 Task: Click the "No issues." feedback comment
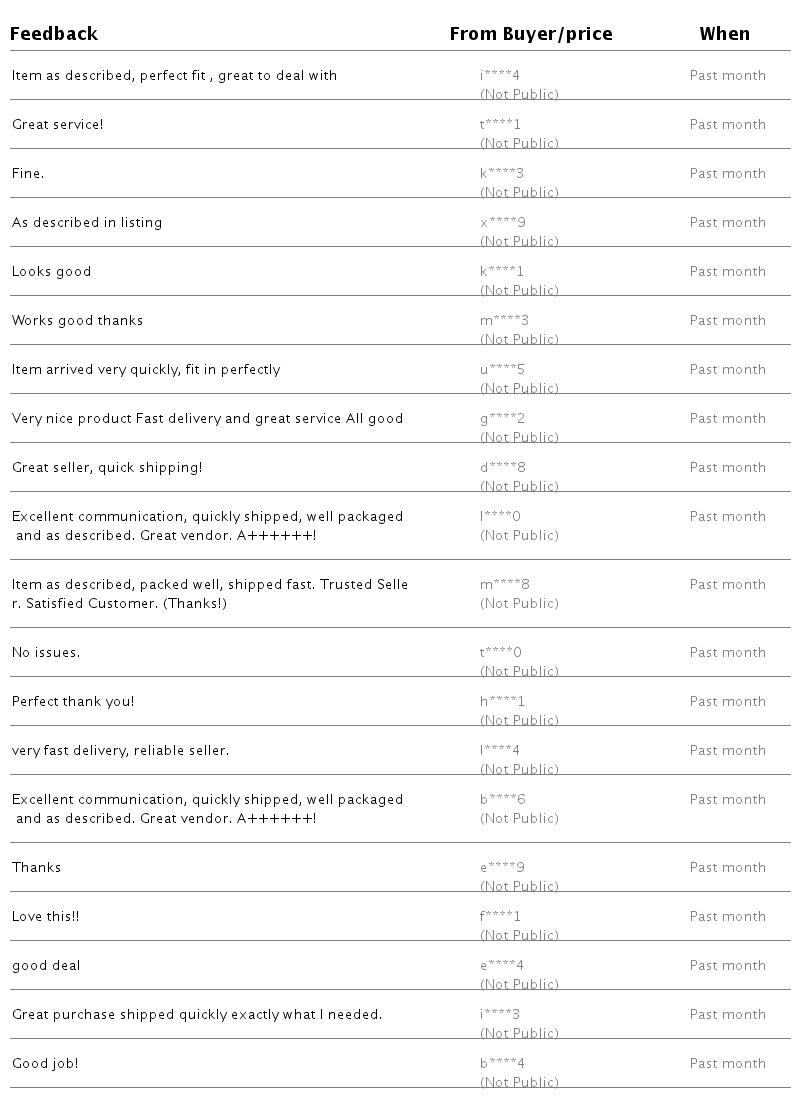point(46,653)
